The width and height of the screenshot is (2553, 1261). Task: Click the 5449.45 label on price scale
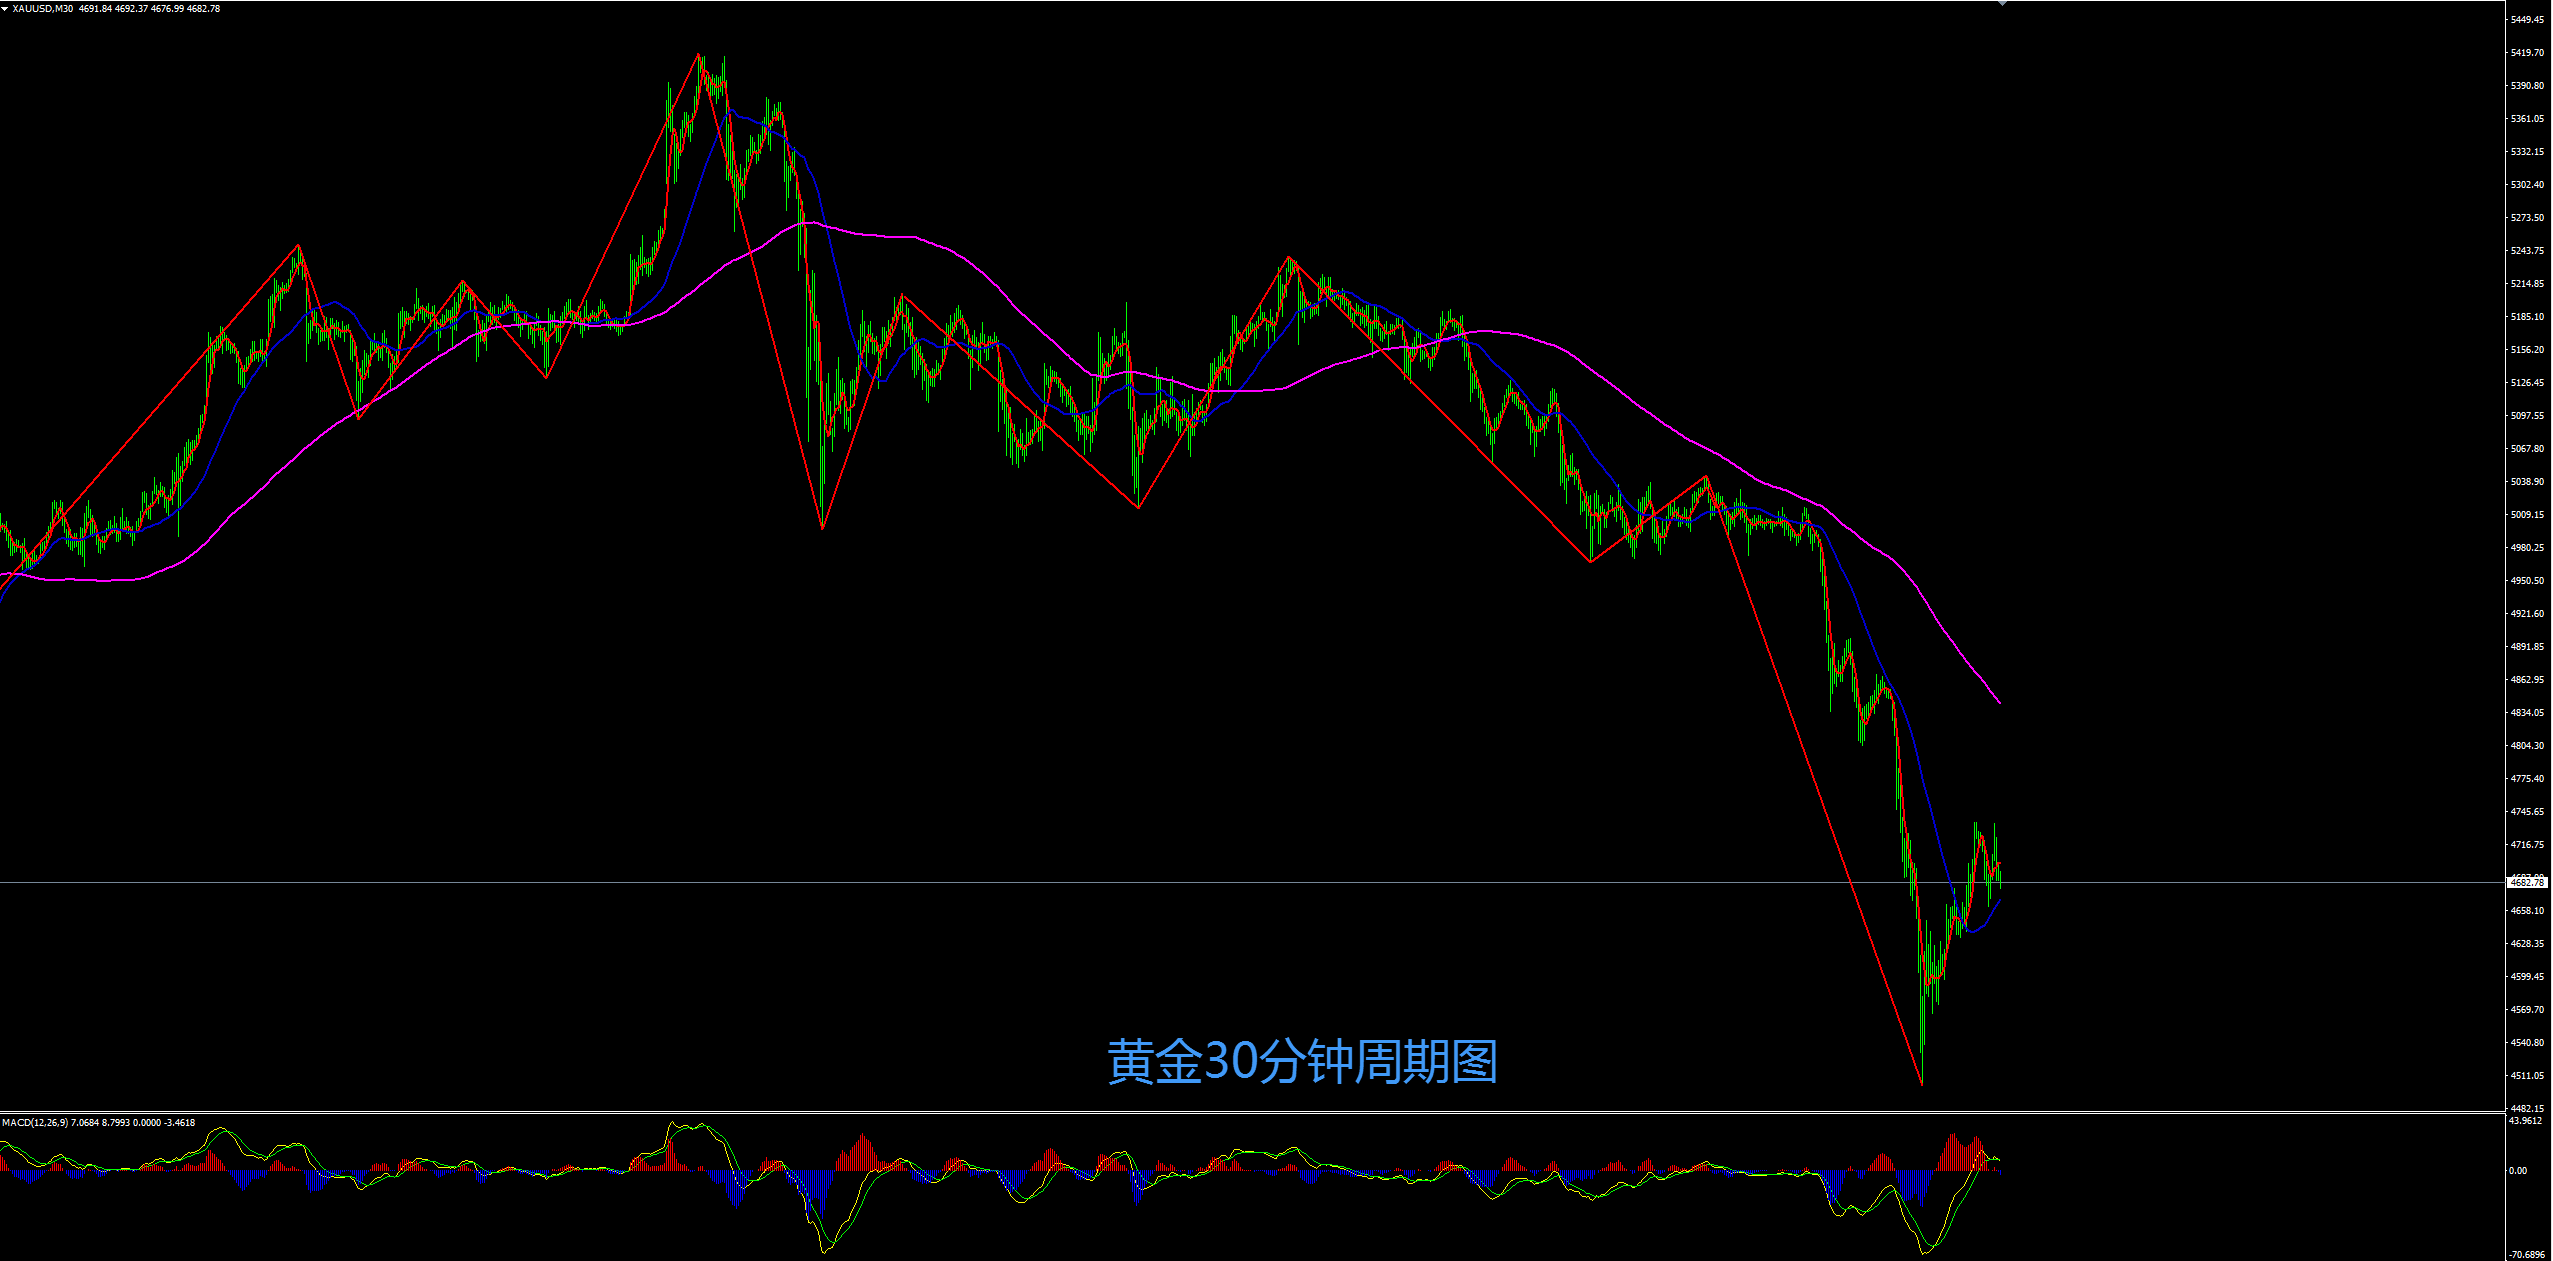[x=2527, y=20]
